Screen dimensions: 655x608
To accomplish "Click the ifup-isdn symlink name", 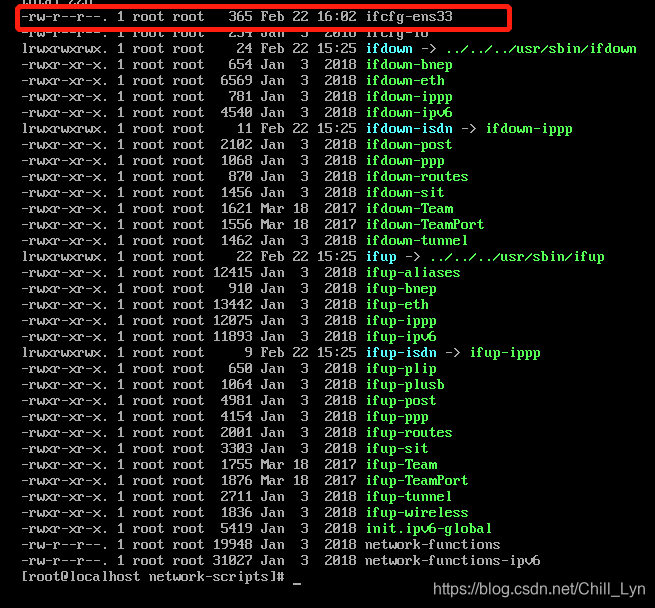I will pyautogui.click(x=401, y=353).
